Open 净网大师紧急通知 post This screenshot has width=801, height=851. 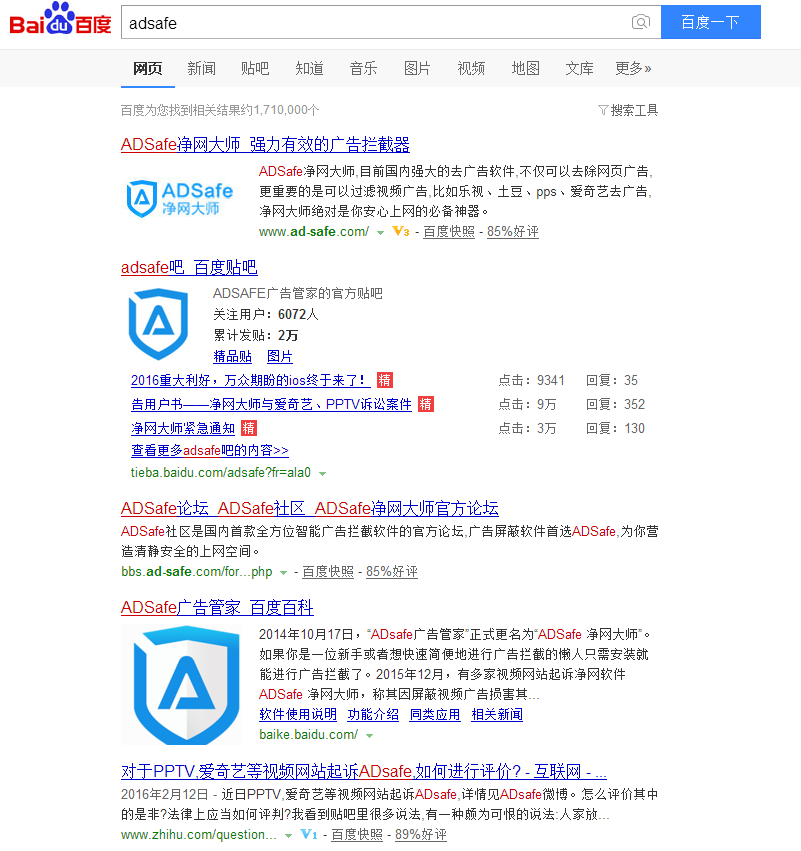click(183, 428)
